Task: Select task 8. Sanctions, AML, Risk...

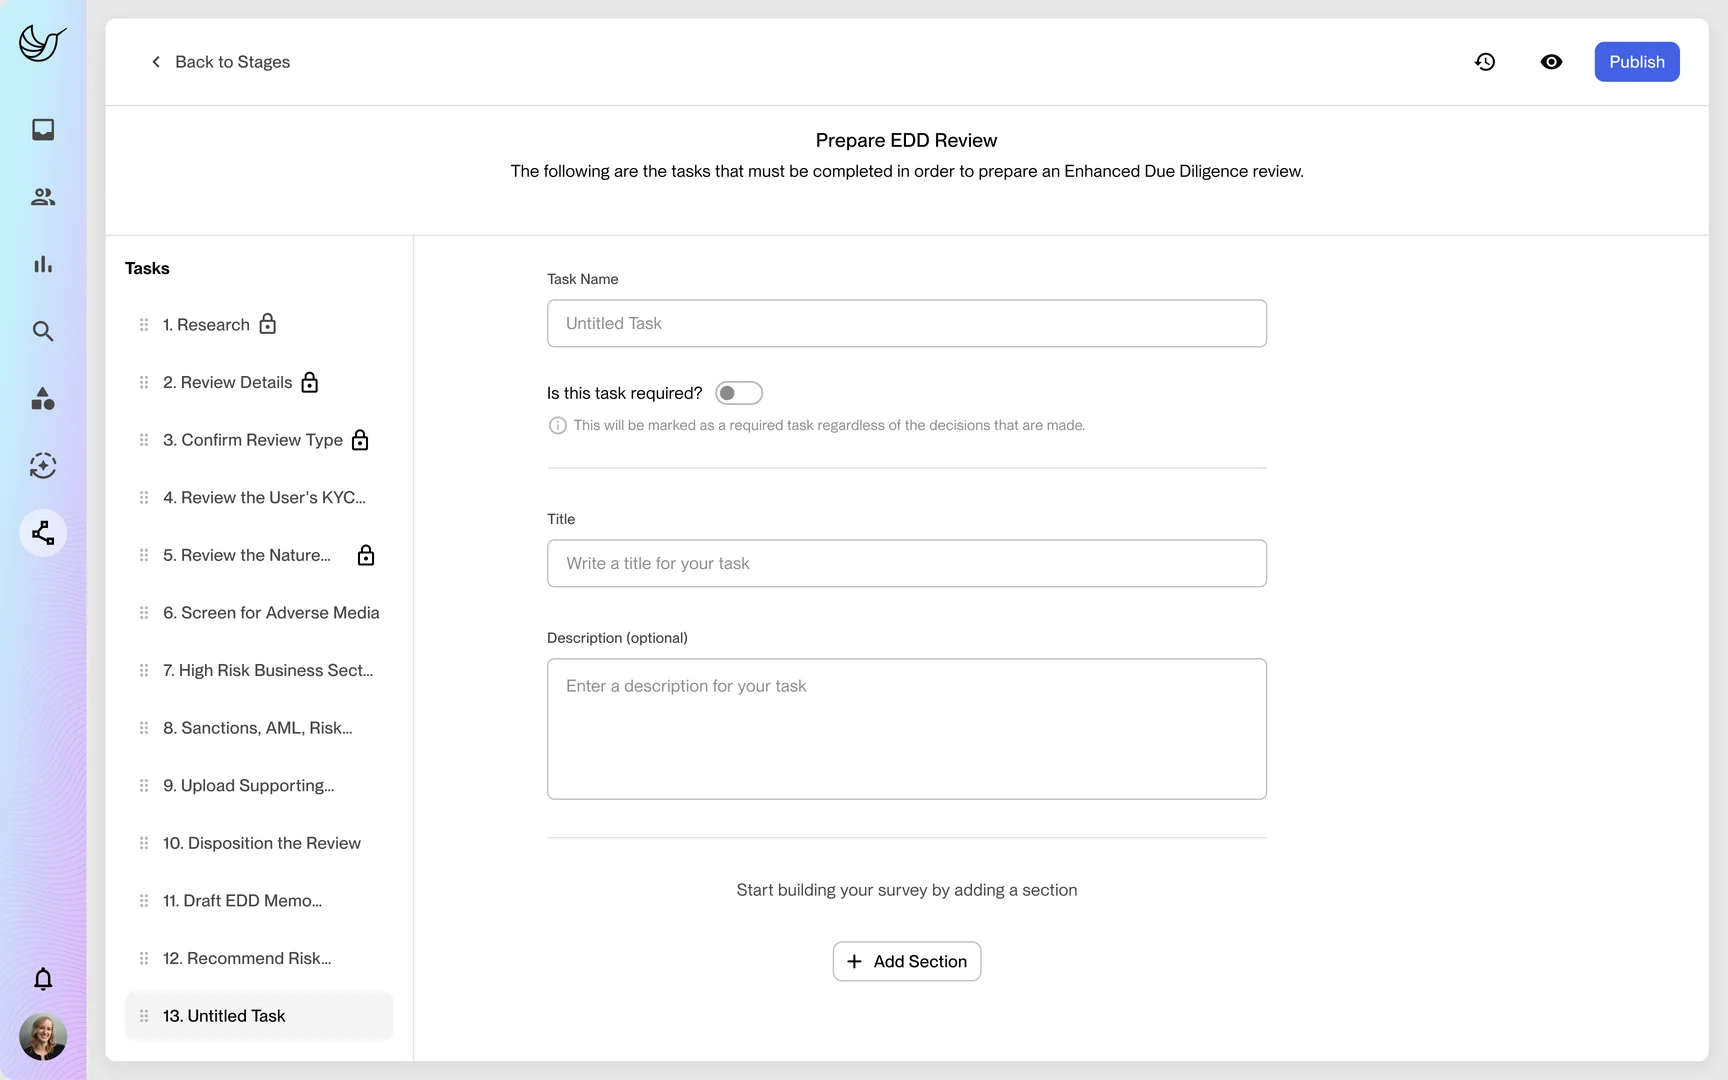Action: point(257,728)
